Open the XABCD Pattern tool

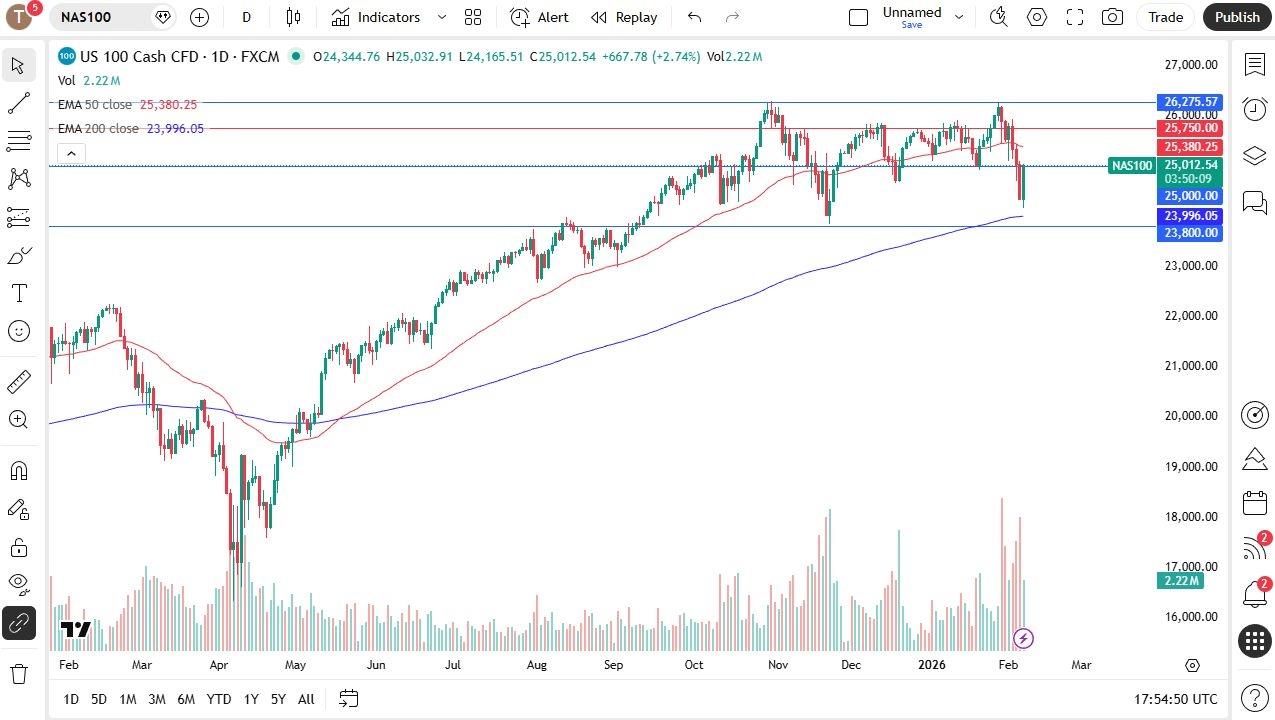18,178
